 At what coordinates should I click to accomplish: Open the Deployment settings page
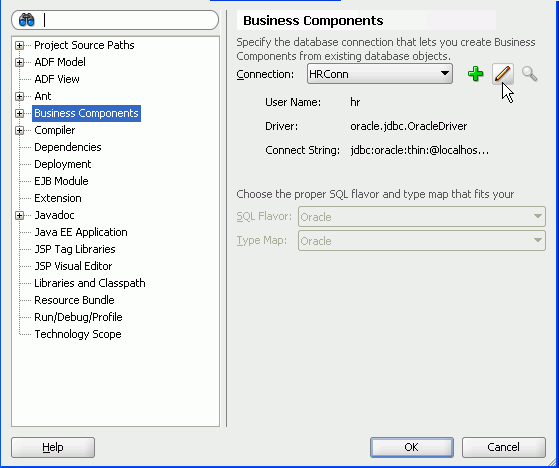click(63, 164)
